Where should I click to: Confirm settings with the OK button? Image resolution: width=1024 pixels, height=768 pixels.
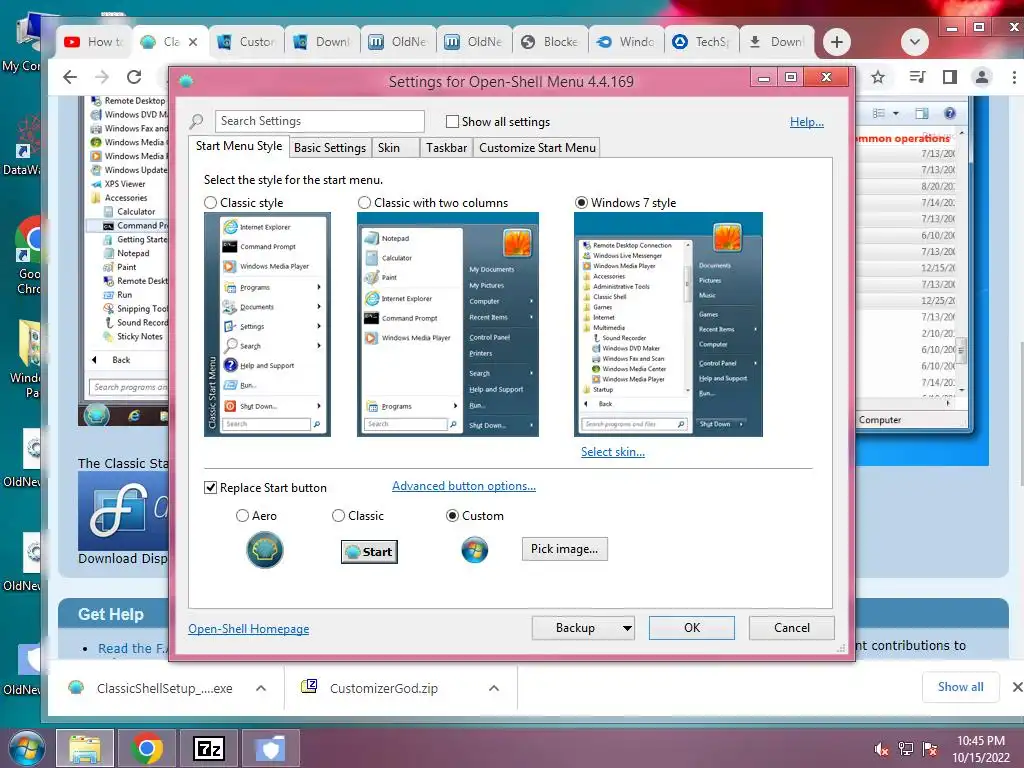coord(692,628)
